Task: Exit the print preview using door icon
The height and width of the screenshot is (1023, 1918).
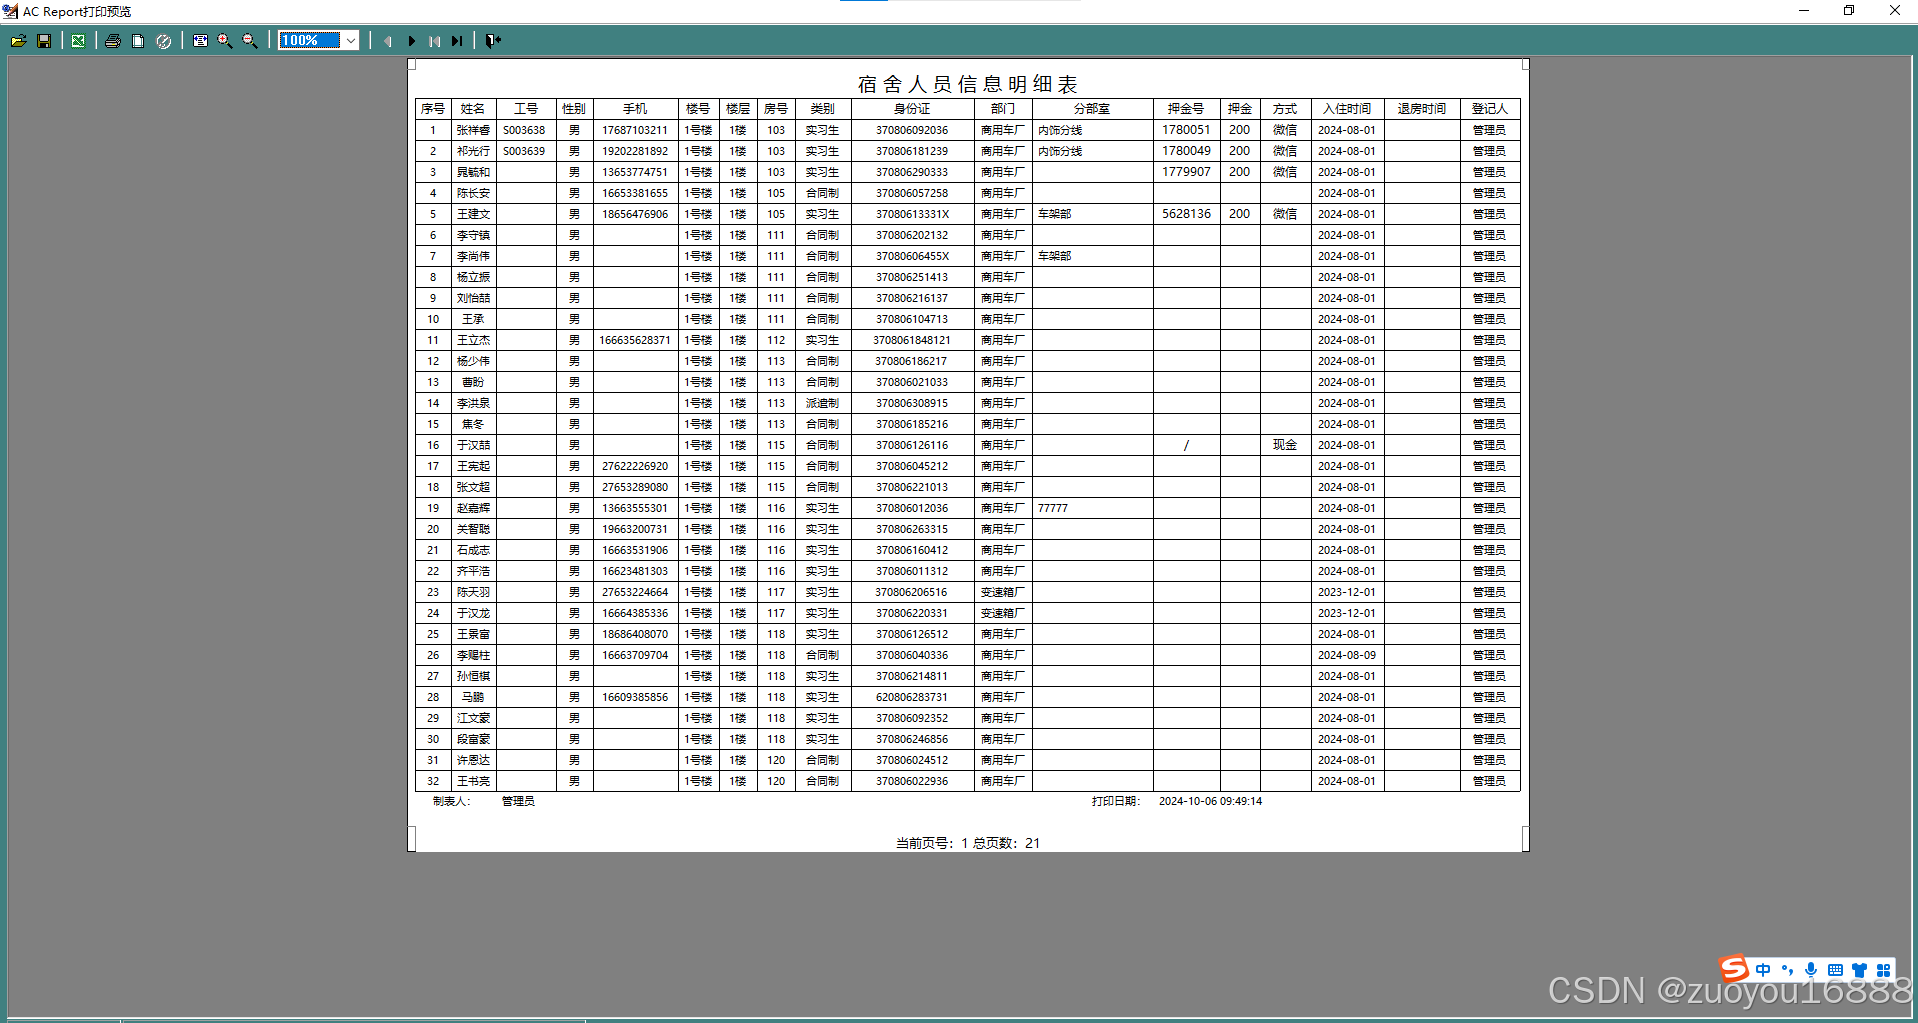Action: pyautogui.click(x=493, y=41)
